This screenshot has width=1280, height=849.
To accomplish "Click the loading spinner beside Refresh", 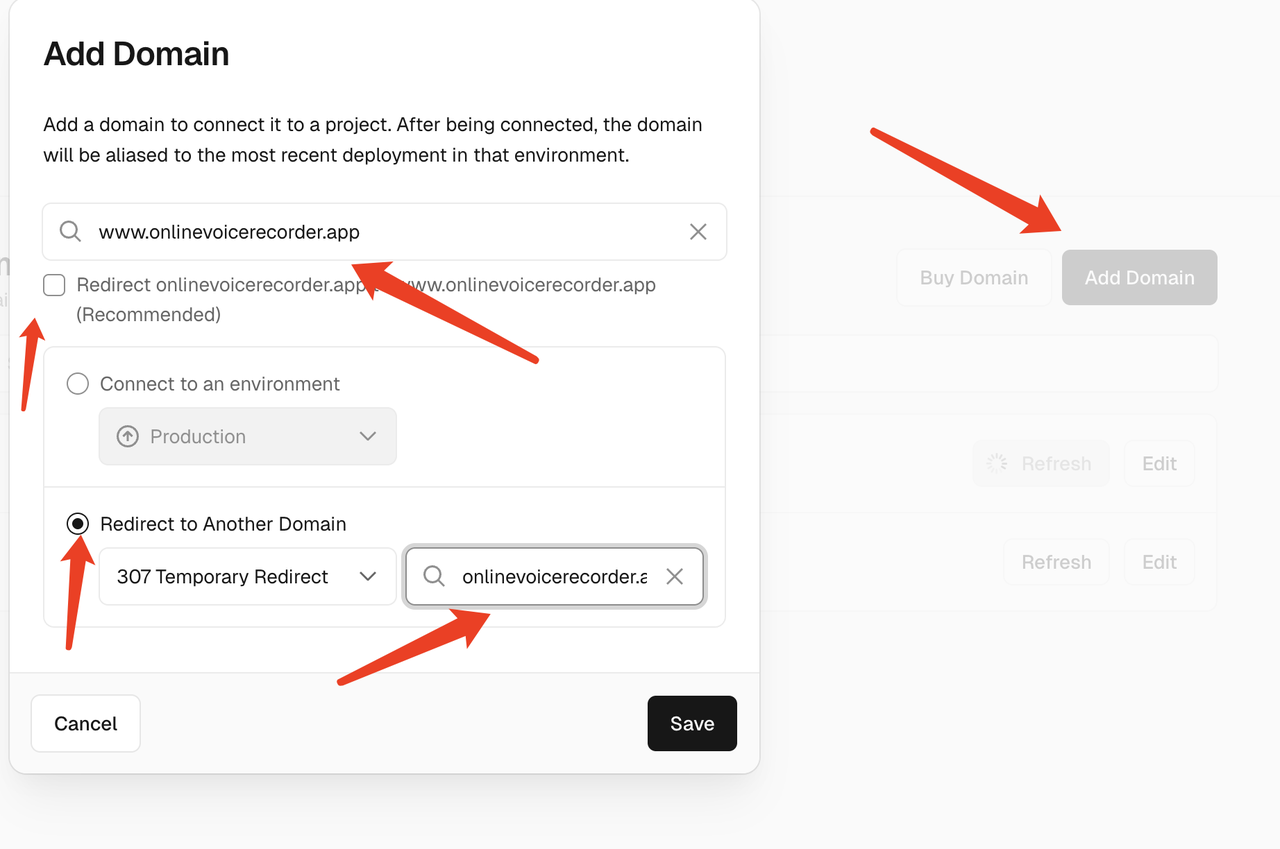I will (x=997, y=463).
